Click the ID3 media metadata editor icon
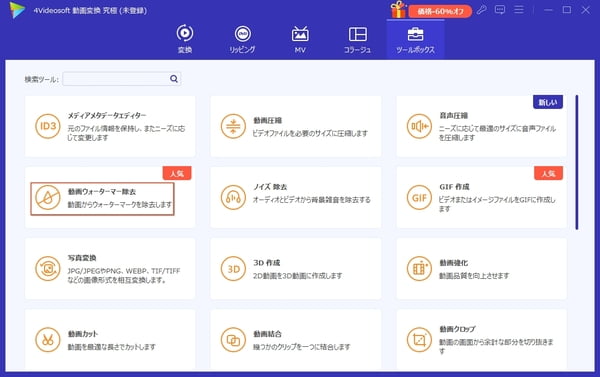 (48, 126)
